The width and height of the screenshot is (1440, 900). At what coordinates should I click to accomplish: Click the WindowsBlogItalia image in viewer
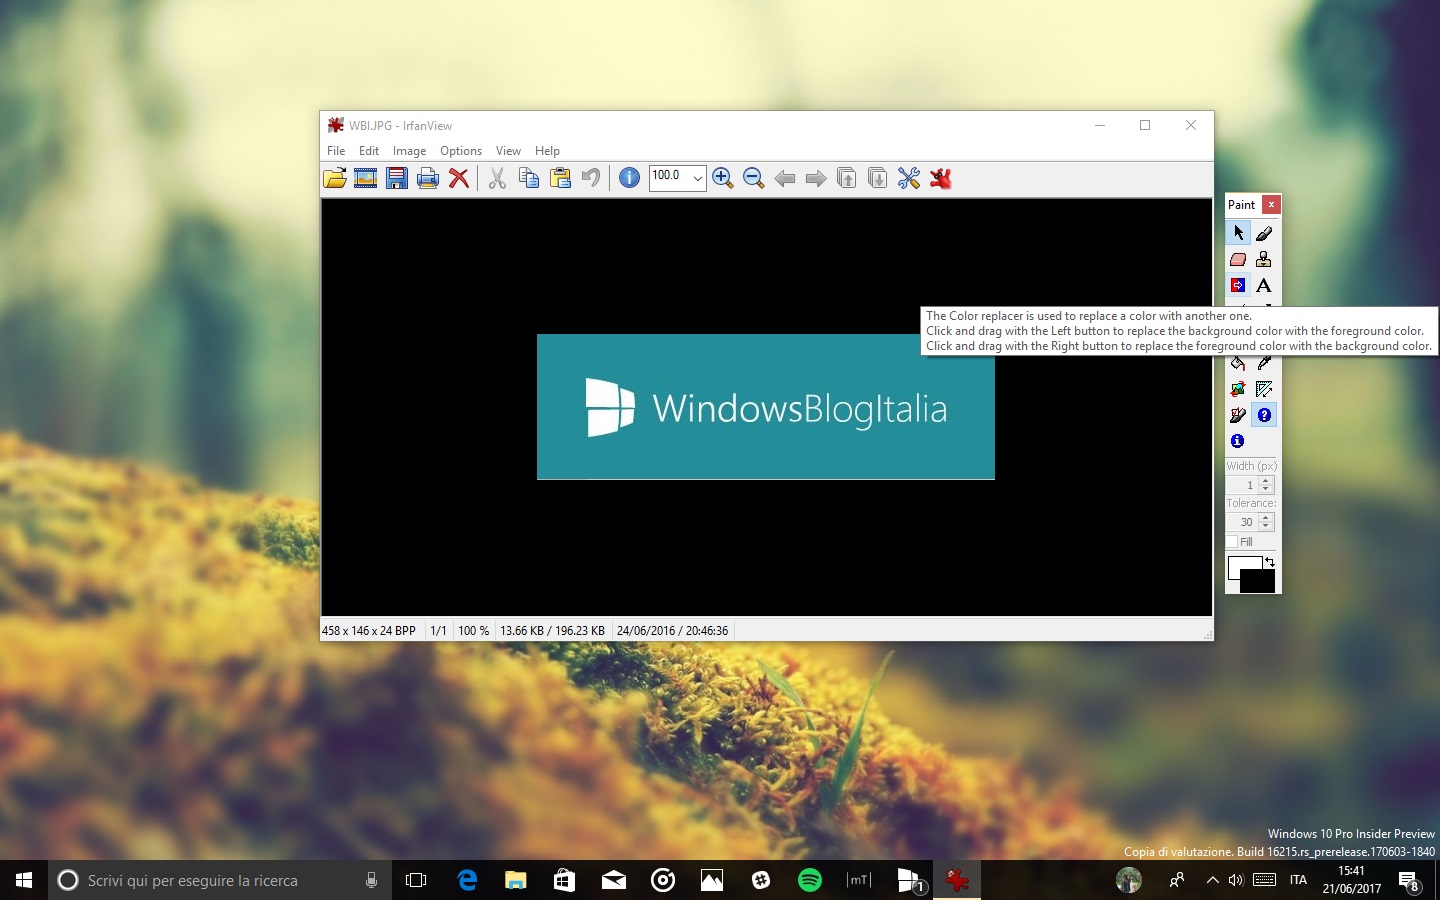tap(766, 407)
